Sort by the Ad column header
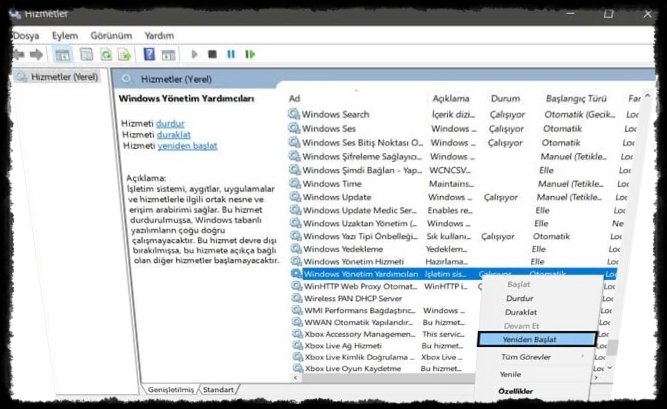This screenshot has width=667, height=409. 294,98
